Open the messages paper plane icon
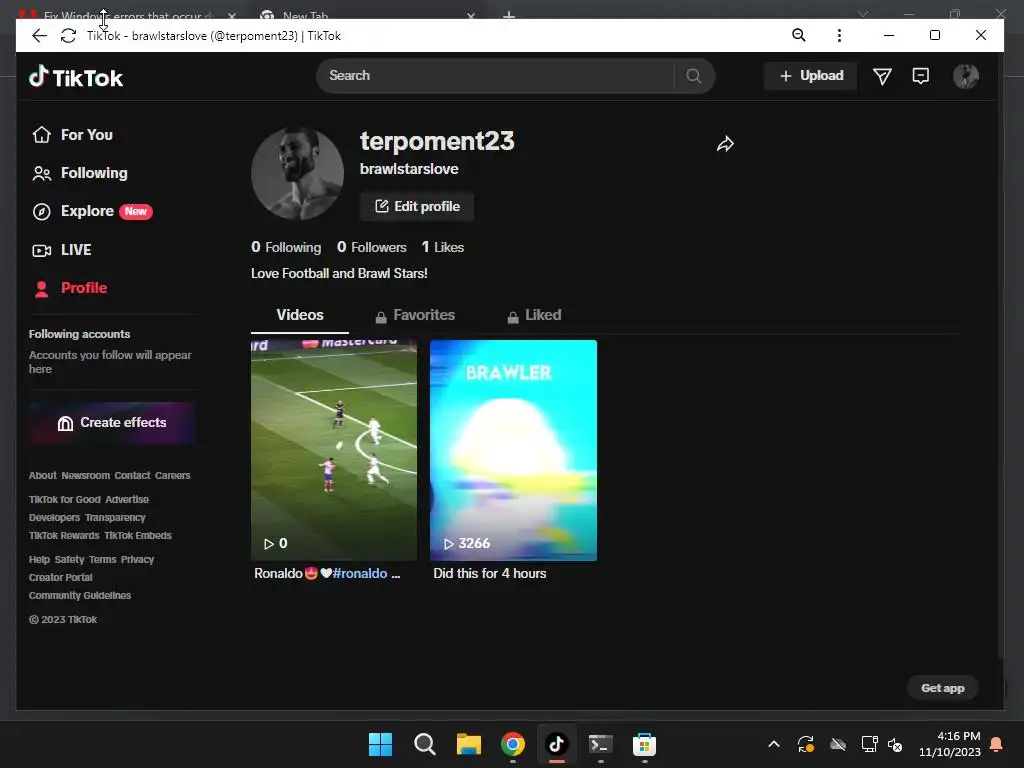Viewport: 1024px width, 768px height. pos(882,76)
